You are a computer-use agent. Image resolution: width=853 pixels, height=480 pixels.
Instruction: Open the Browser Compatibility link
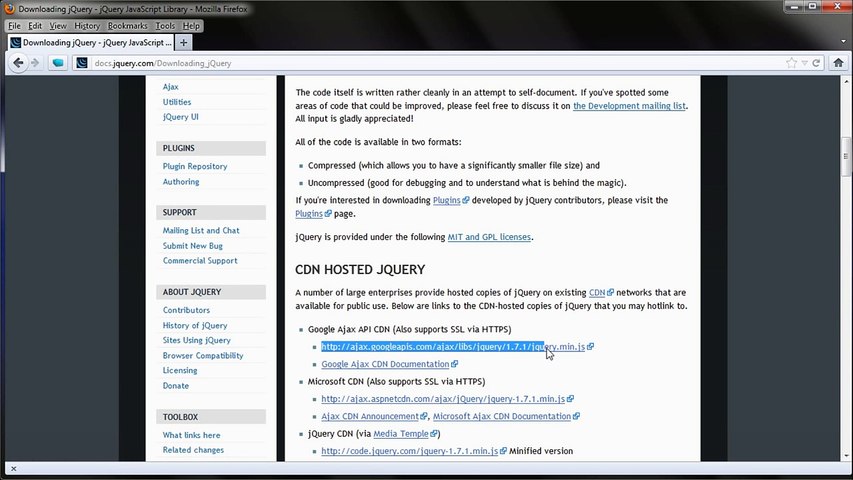pos(203,355)
